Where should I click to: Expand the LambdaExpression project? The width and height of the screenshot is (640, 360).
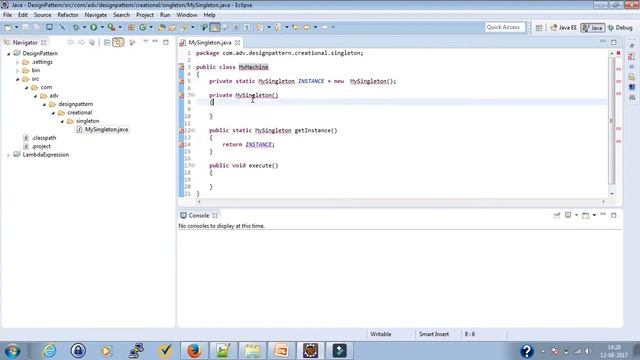click(x=9, y=155)
